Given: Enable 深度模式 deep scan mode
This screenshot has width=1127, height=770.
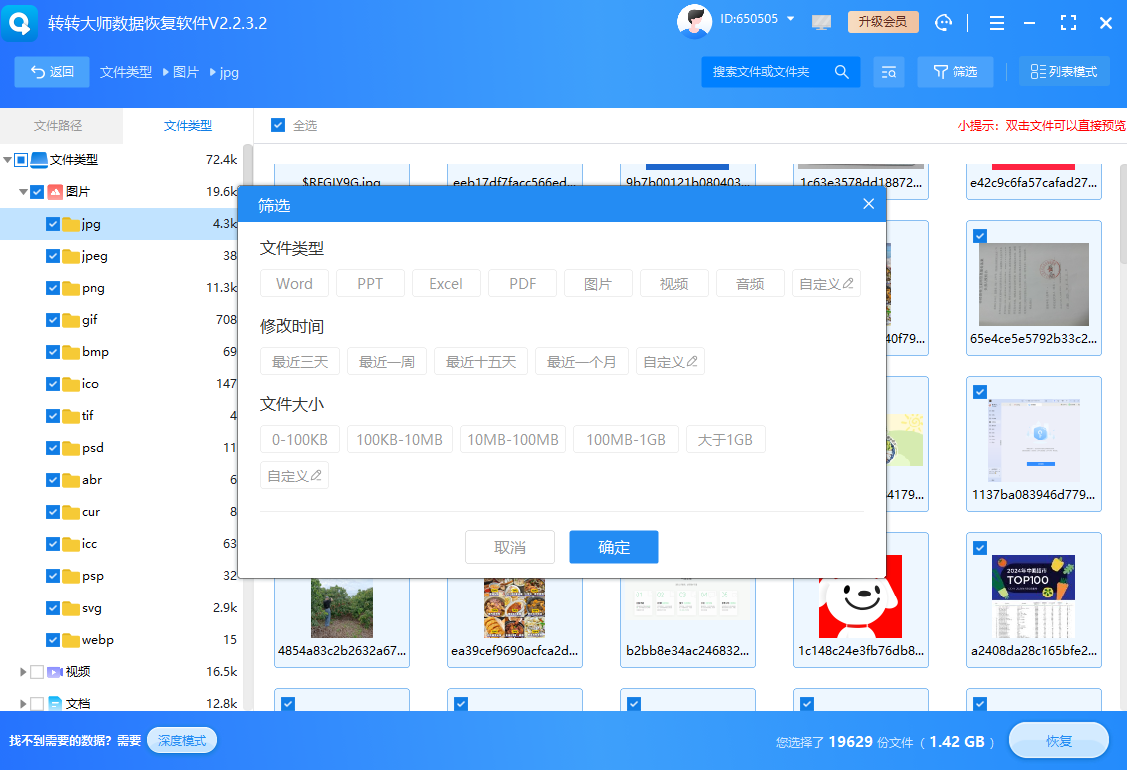Looking at the screenshot, I should click(x=181, y=740).
